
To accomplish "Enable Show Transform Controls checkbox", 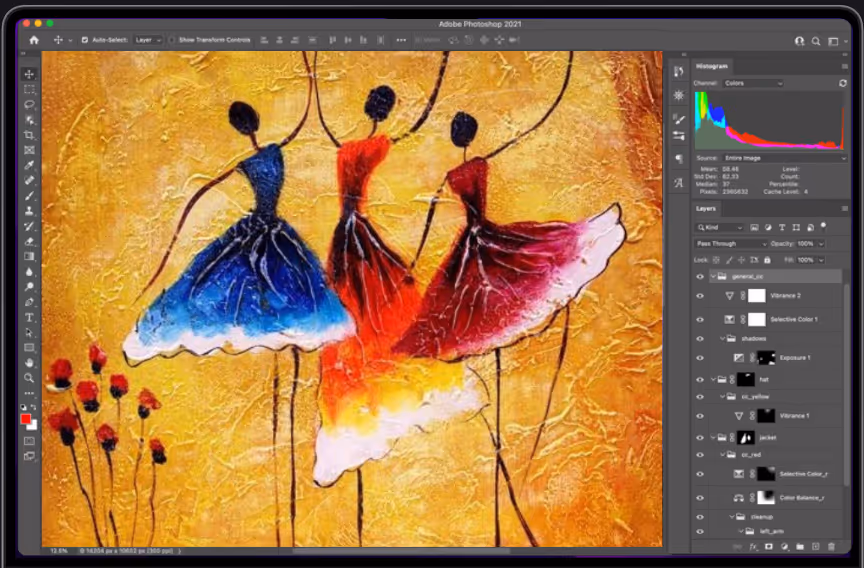I will coord(172,40).
